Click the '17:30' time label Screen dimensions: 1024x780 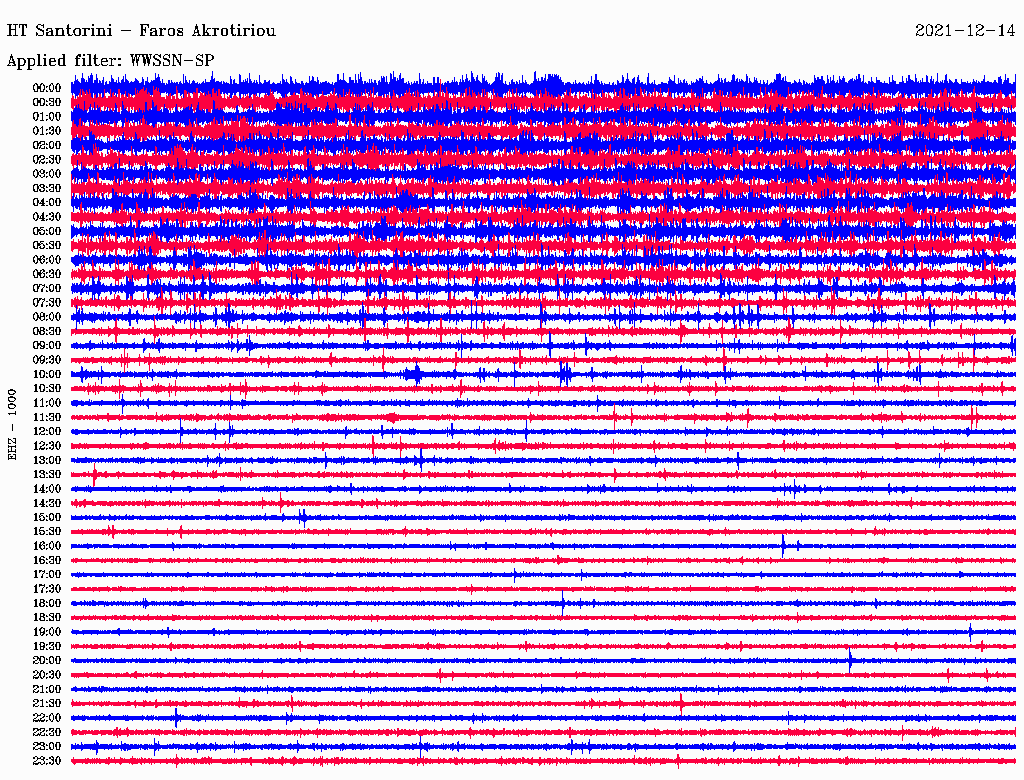(x=47, y=589)
